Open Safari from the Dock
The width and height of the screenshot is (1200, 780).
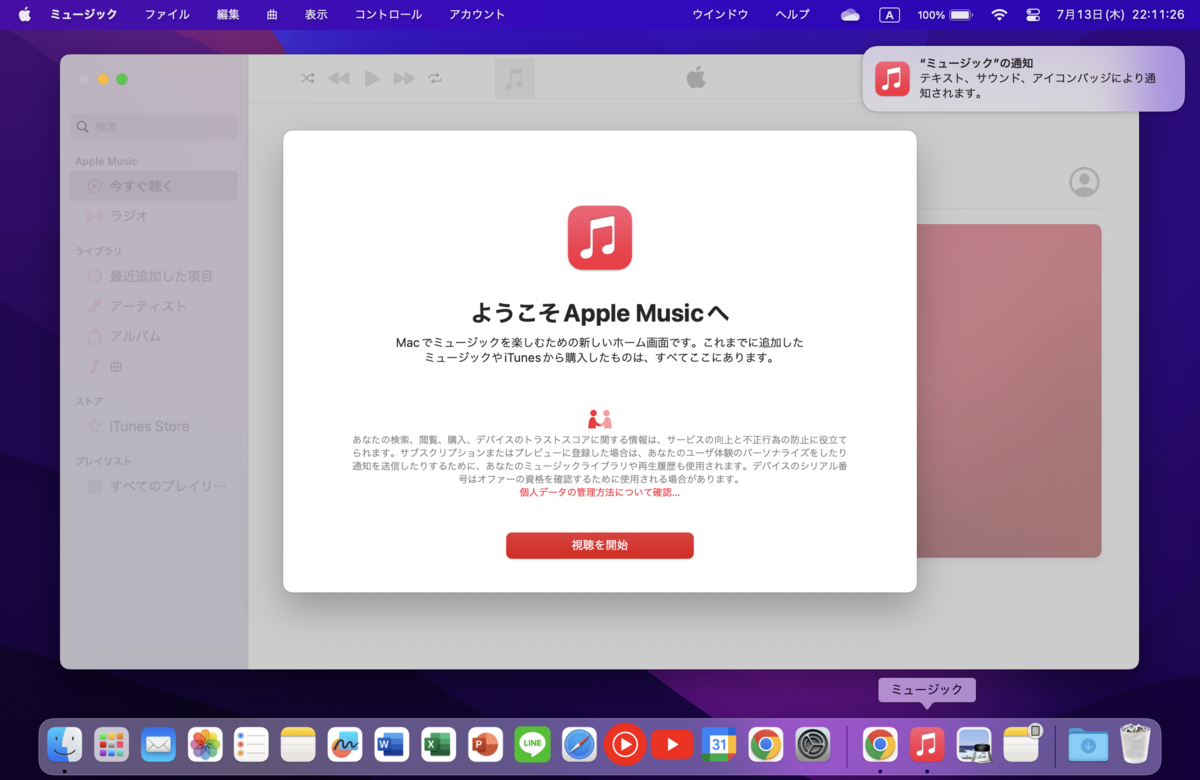579,744
